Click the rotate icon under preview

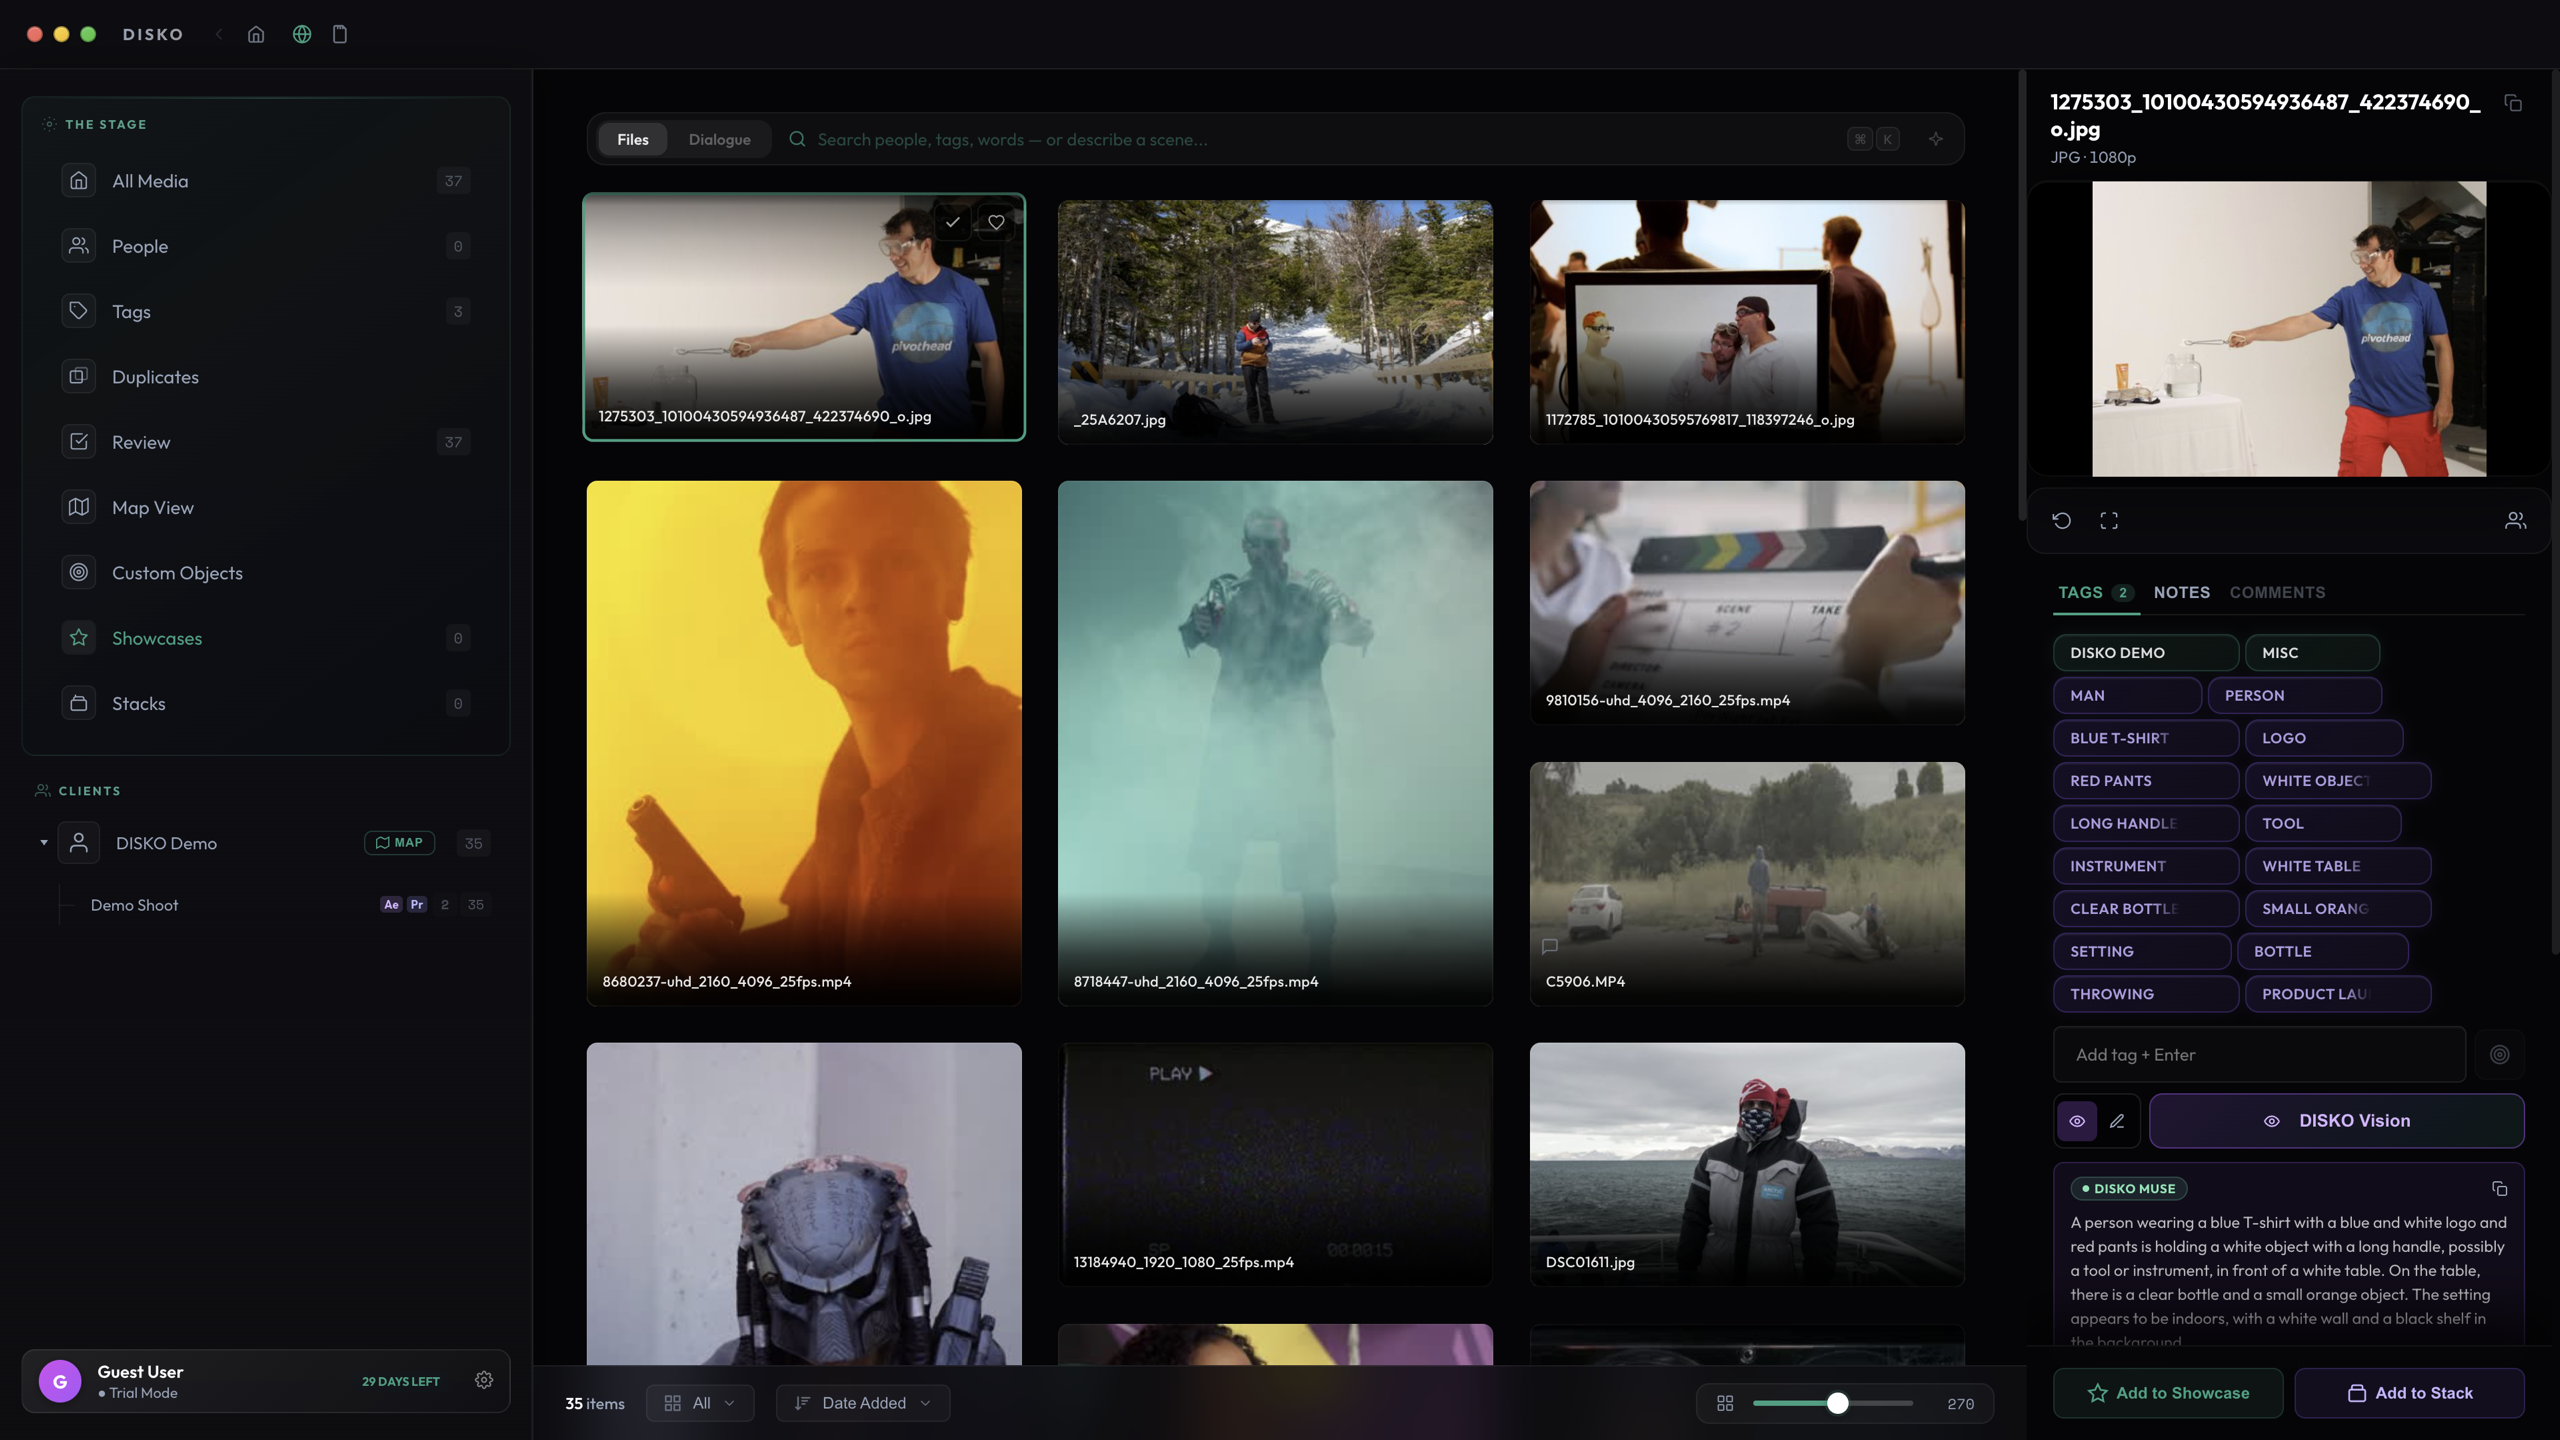(x=2061, y=520)
